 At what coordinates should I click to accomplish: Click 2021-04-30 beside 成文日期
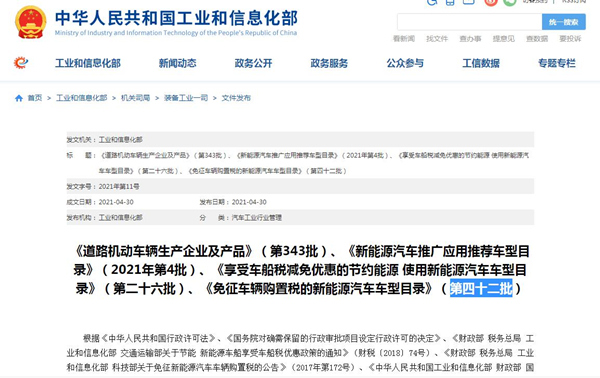pyautogui.click(x=116, y=202)
